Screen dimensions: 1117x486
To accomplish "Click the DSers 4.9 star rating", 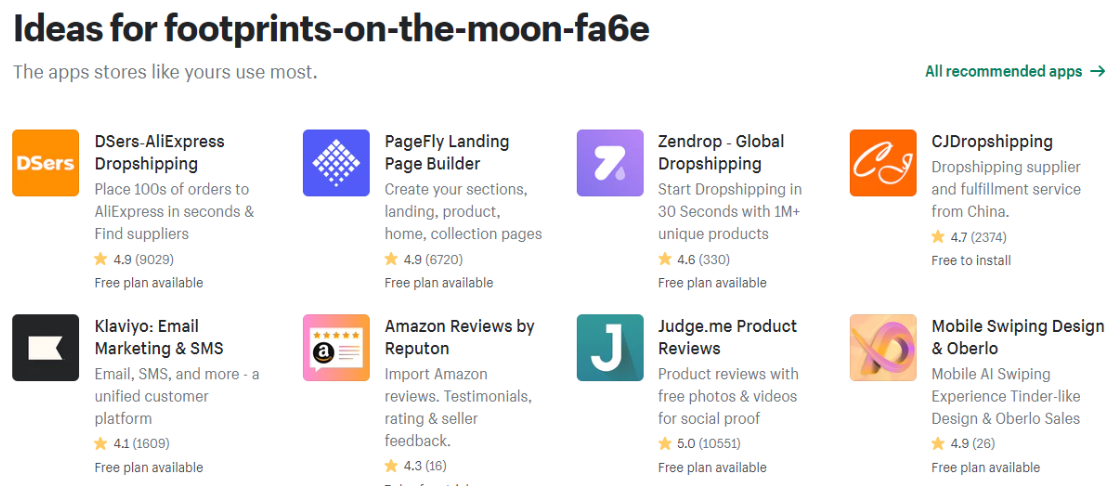I will coord(134,259).
